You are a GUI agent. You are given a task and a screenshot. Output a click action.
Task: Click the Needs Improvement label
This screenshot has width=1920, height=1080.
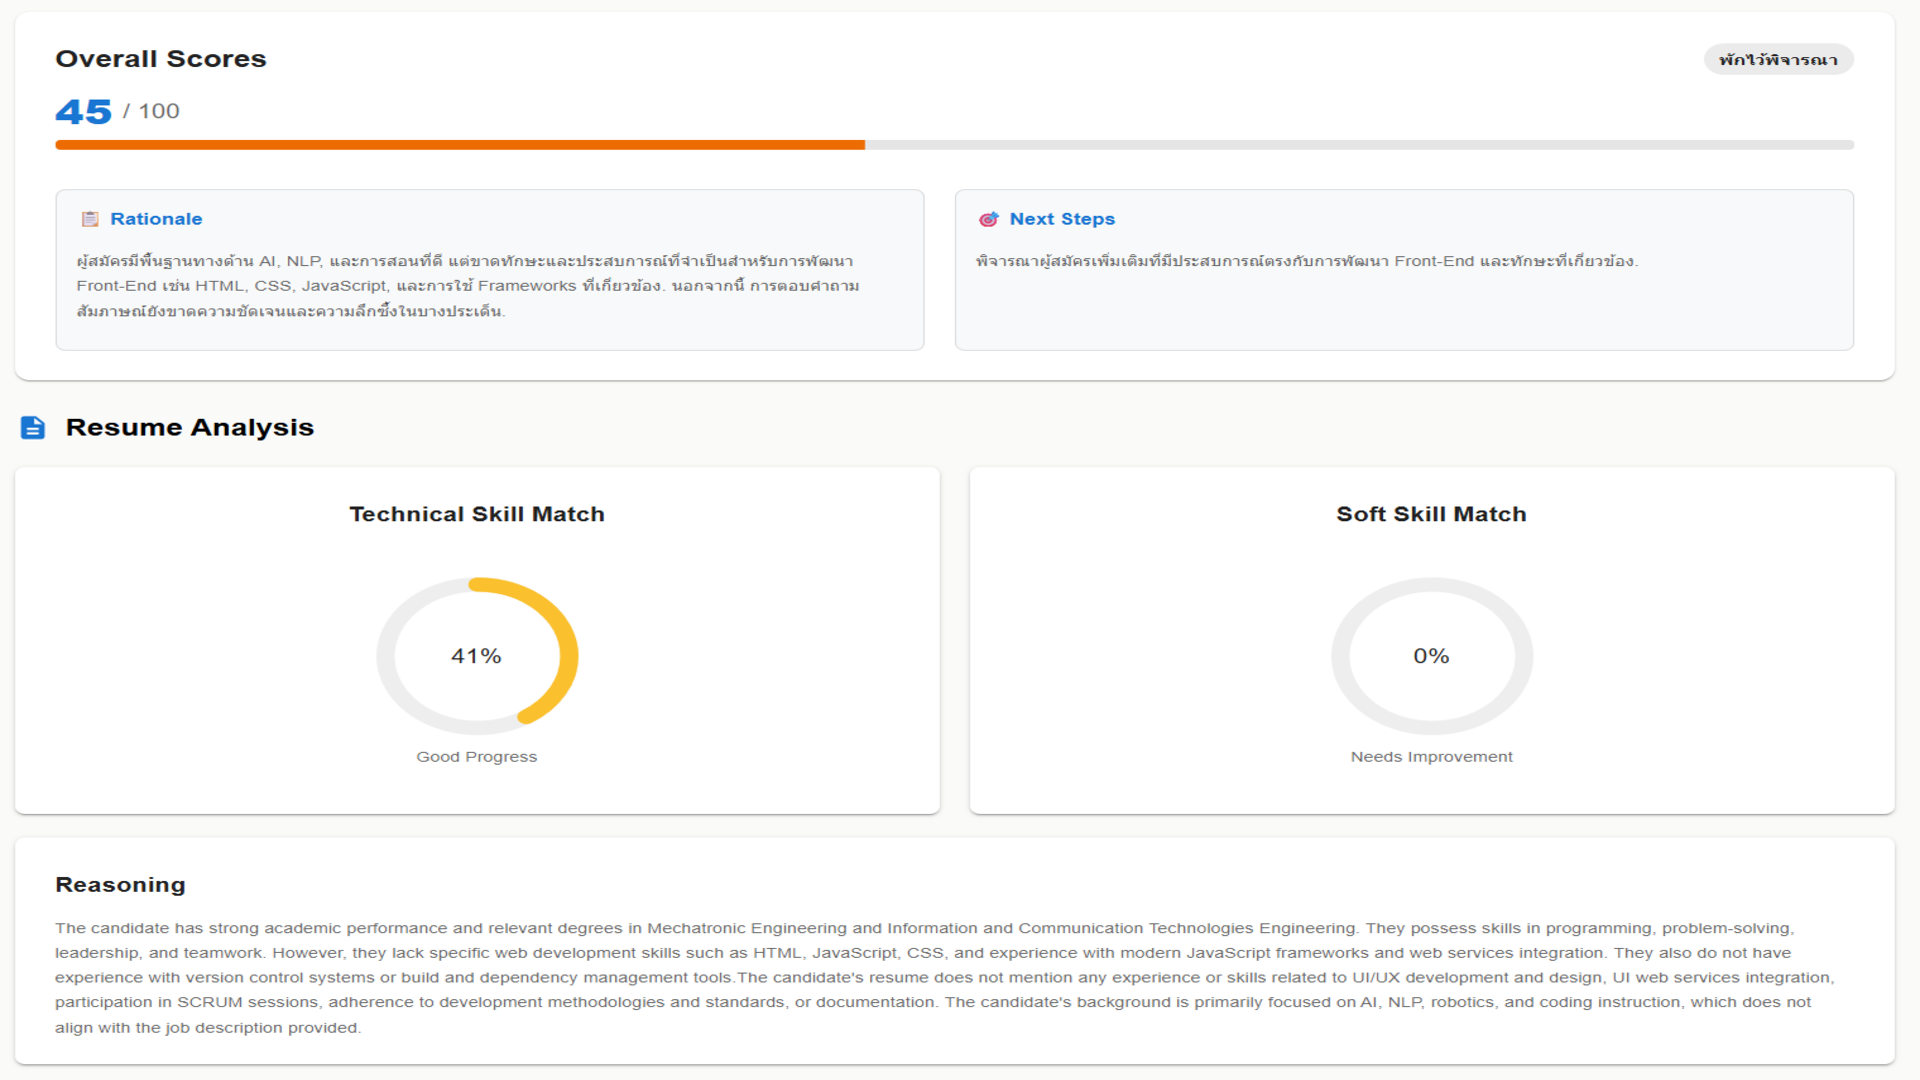click(1431, 757)
